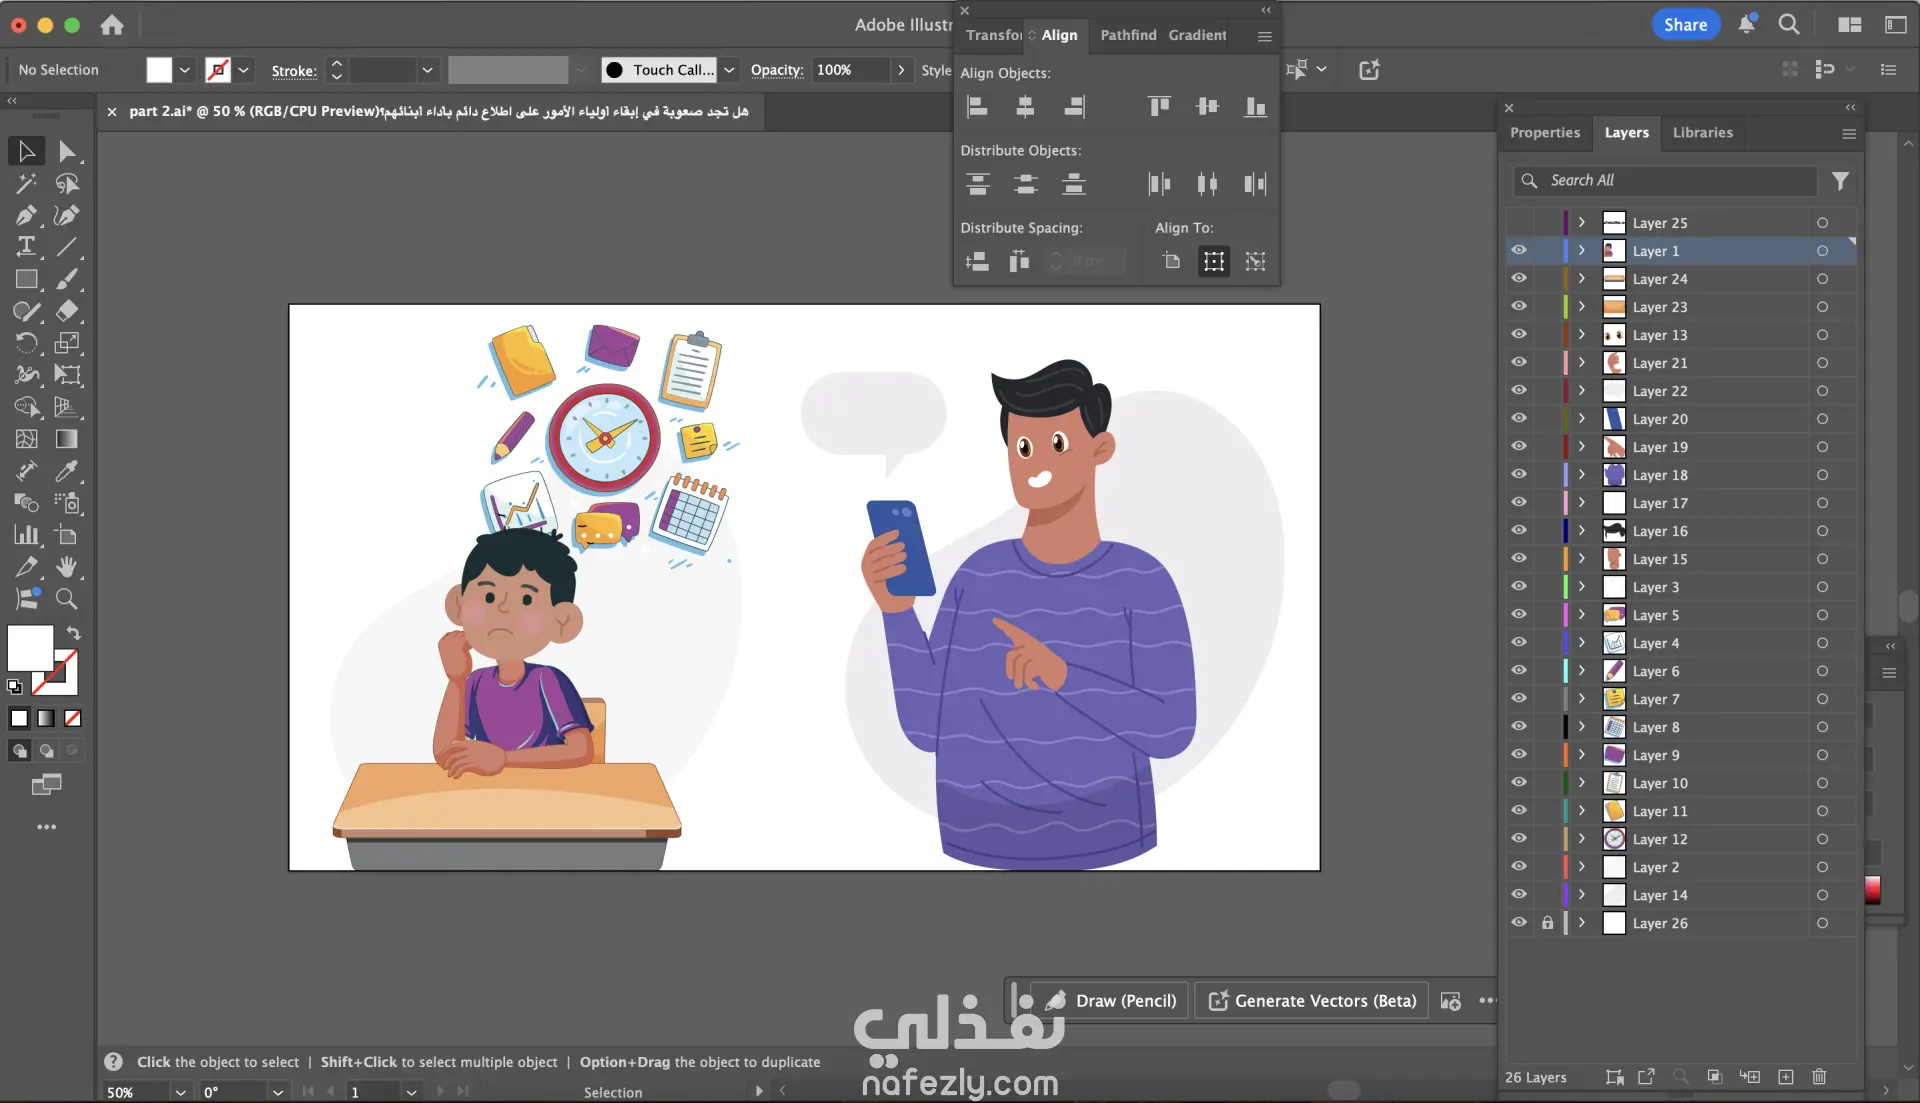Select the Type tool

(x=26, y=247)
